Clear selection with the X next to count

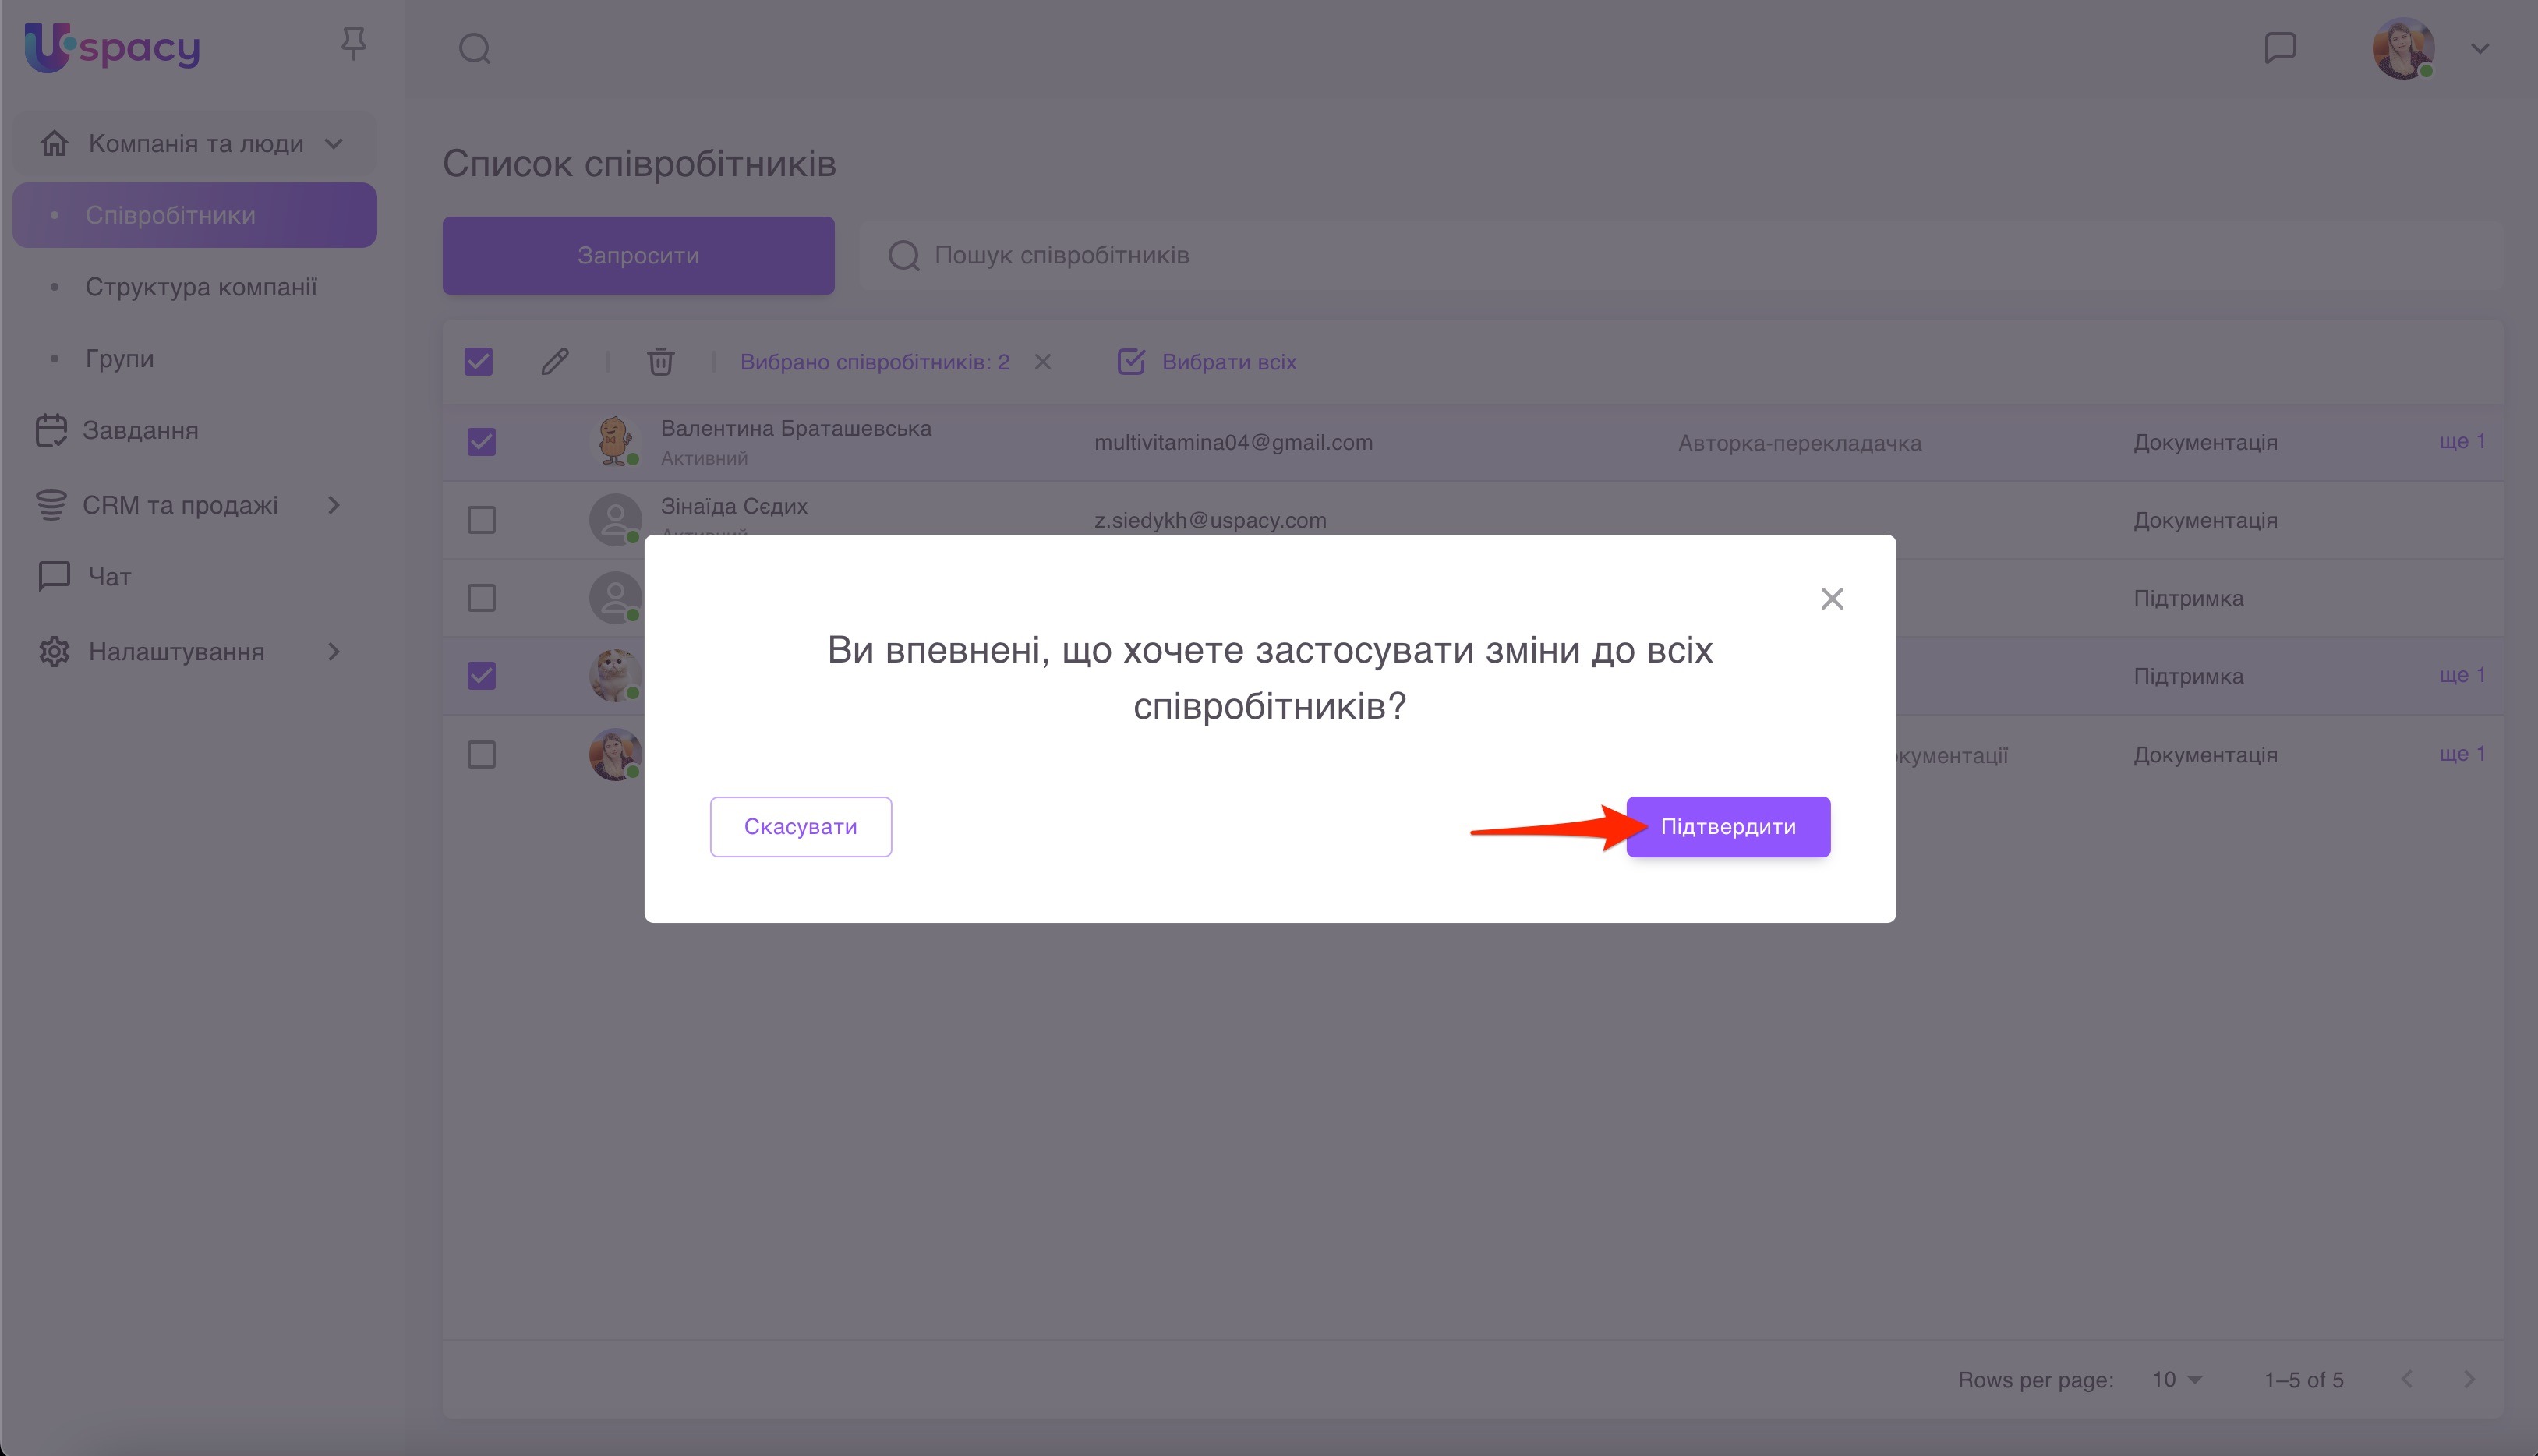(x=1043, y=361)
